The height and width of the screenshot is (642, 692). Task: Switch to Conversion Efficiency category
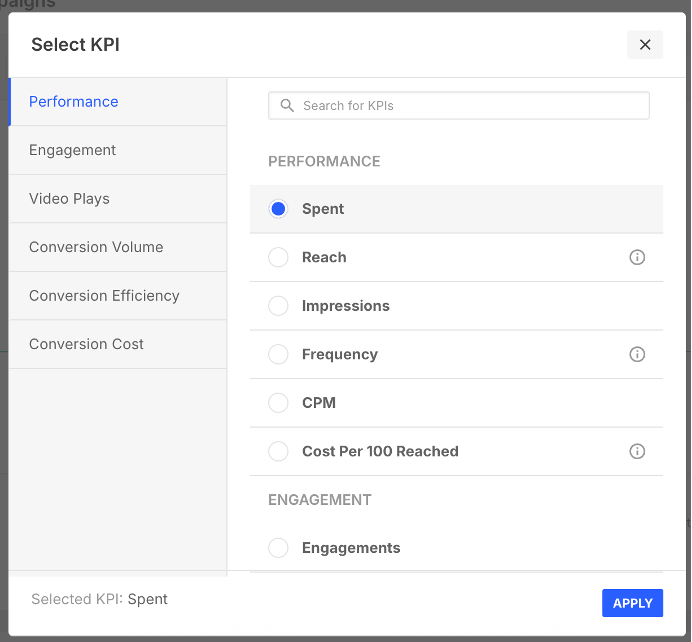coord(118,296)
